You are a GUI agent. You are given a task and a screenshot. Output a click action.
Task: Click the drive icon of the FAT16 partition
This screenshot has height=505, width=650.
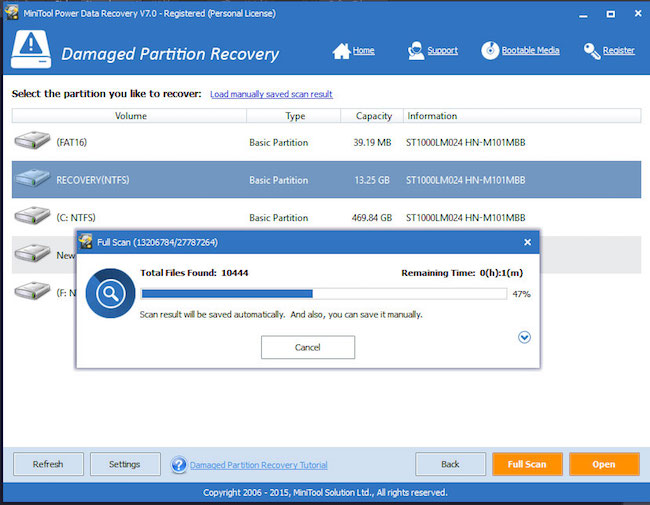(x=32, y=141)
